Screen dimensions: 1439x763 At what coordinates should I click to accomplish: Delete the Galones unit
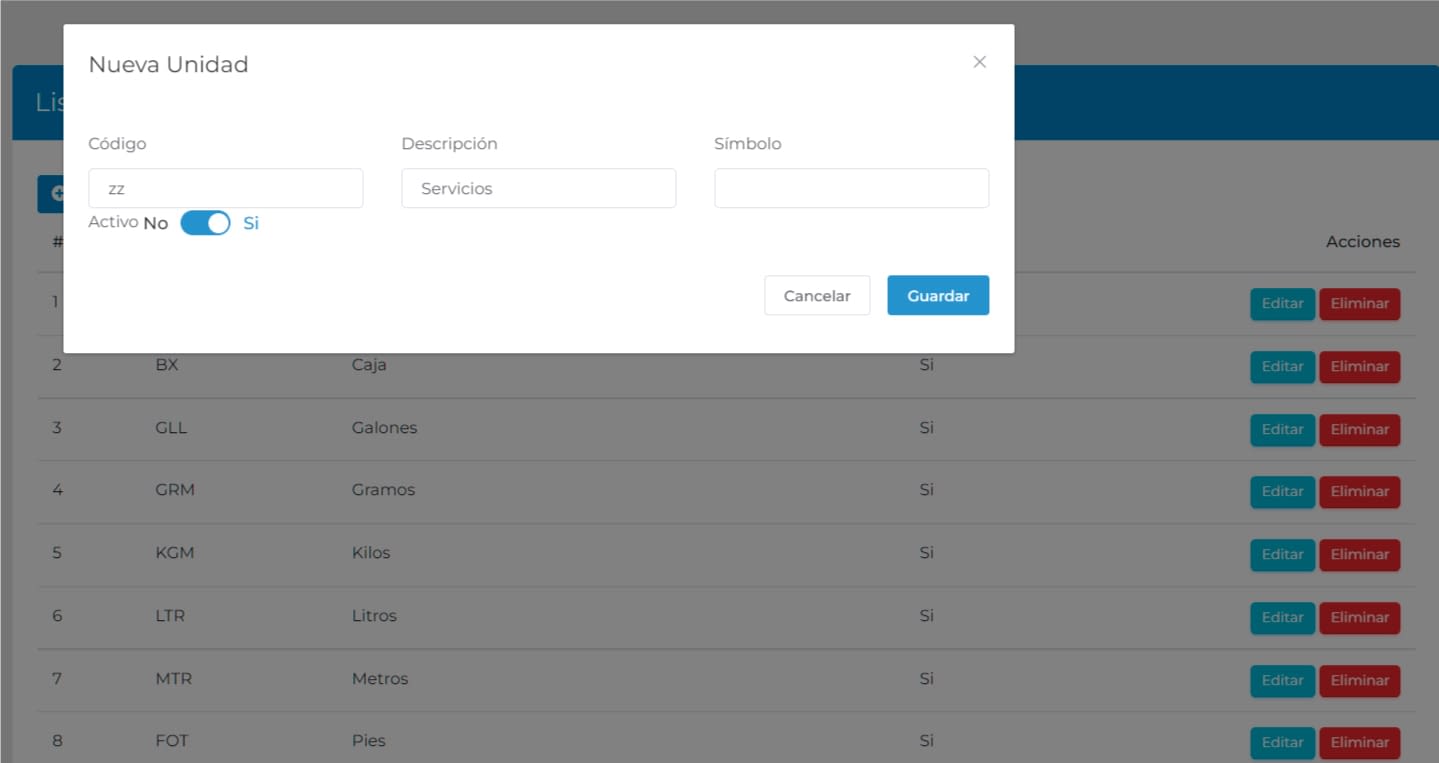(x=1359, y=430)
